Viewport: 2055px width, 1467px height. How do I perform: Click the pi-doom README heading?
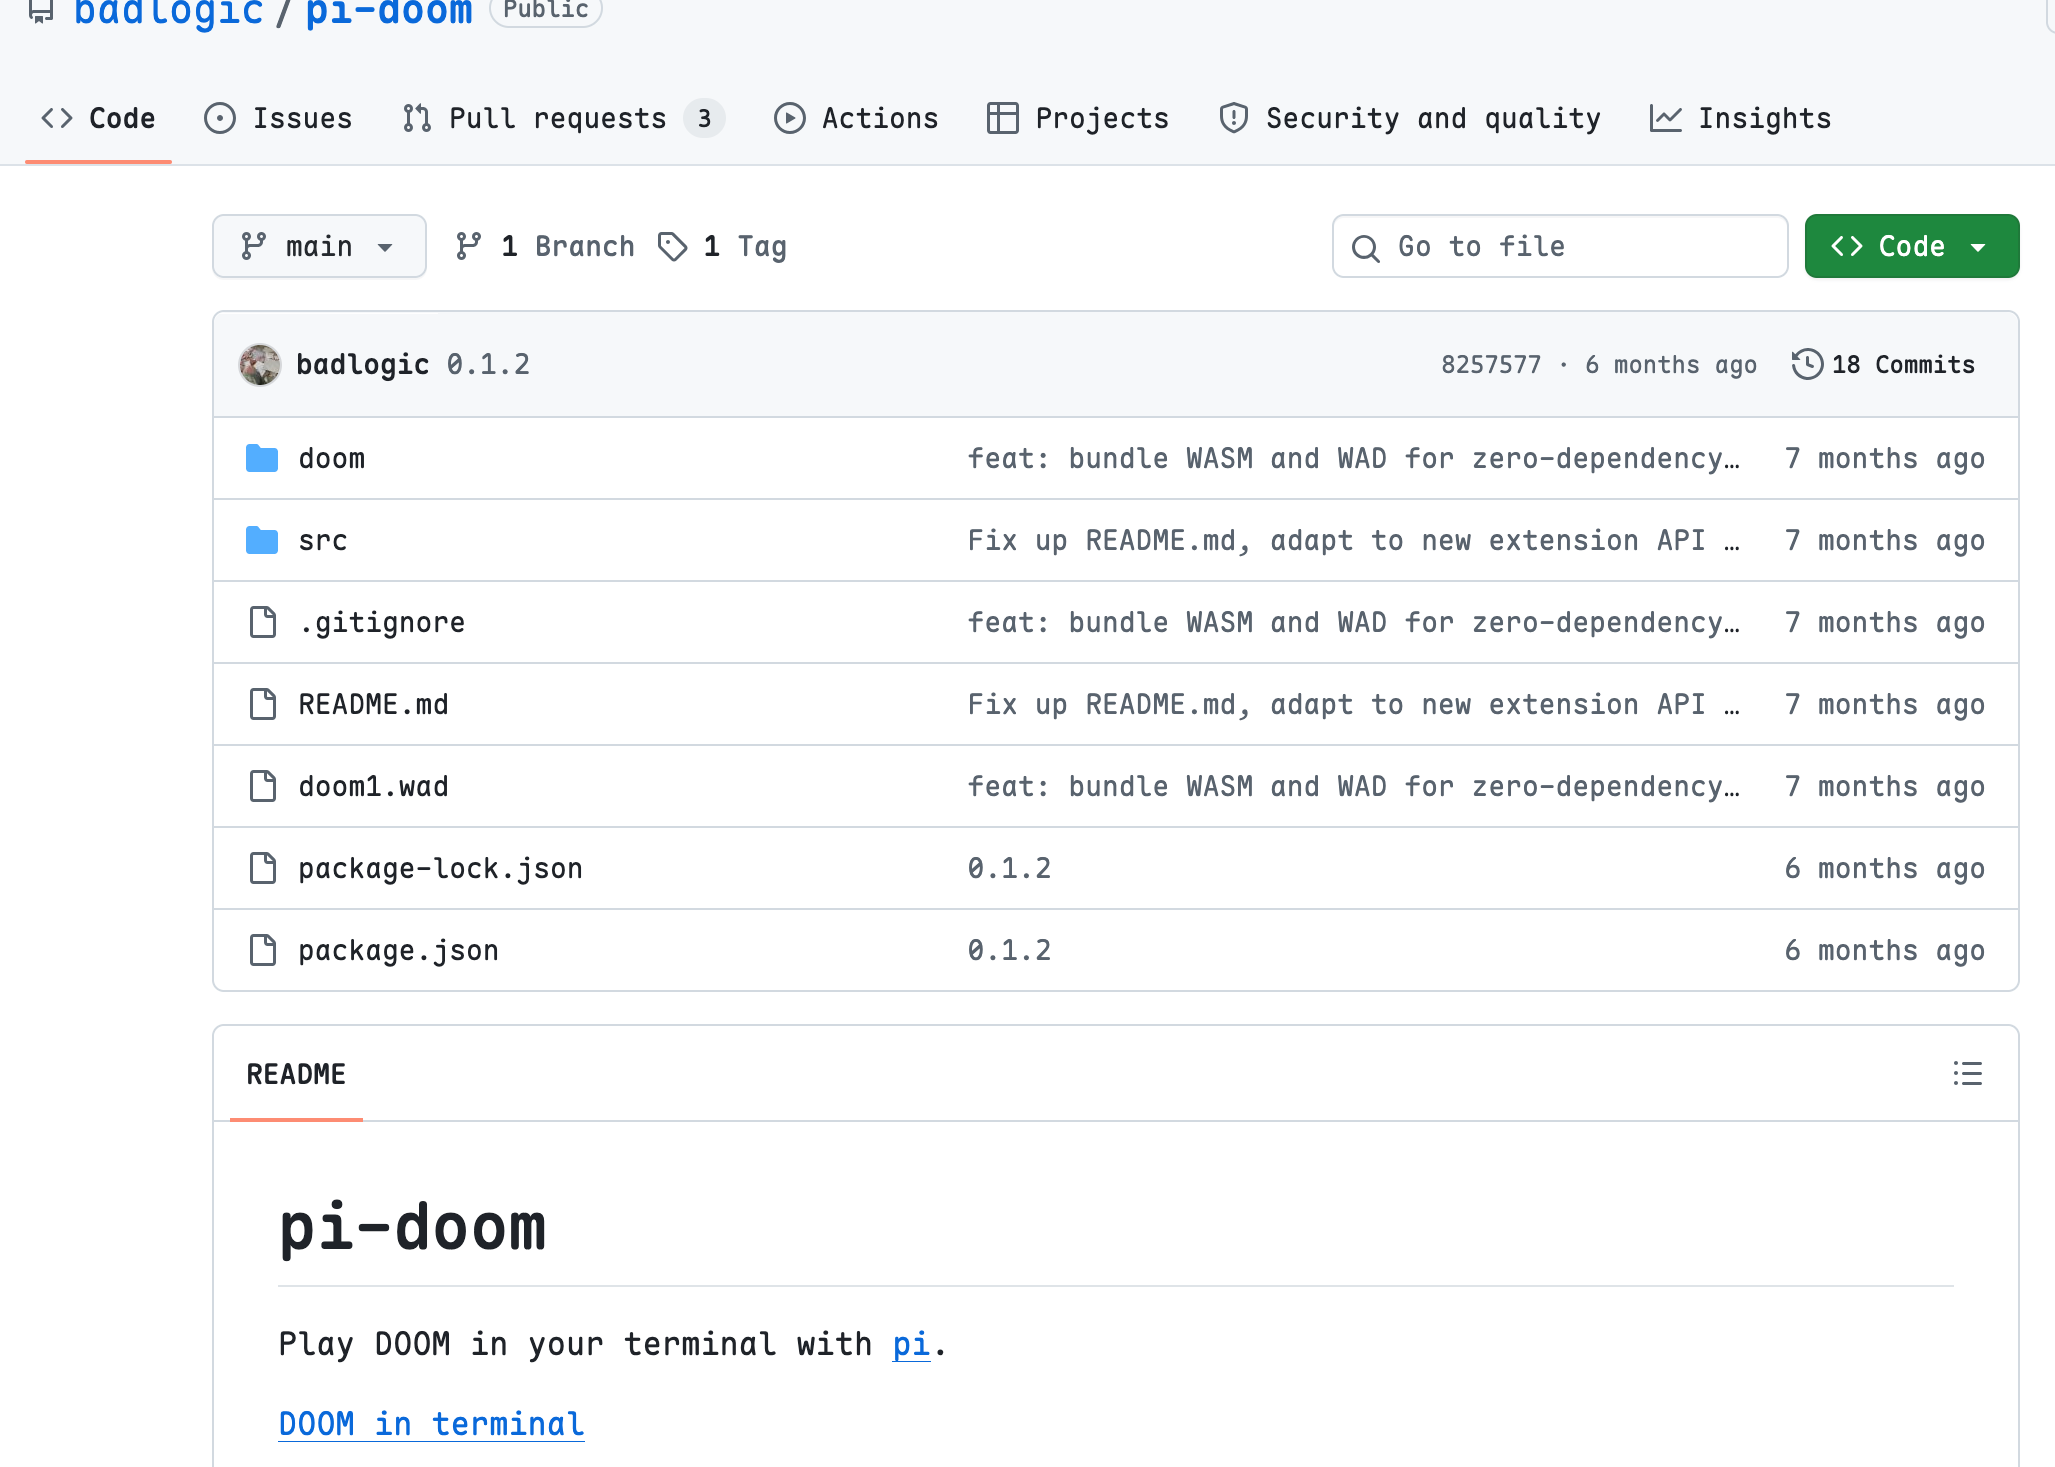point(413,1227)
